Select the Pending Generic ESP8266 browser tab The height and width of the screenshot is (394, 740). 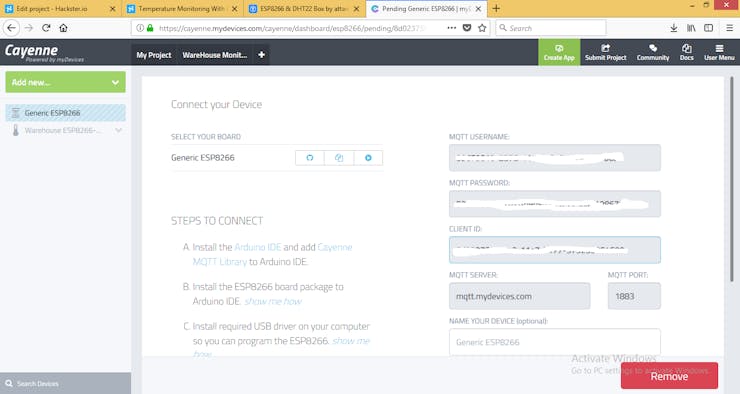[426, 8]
